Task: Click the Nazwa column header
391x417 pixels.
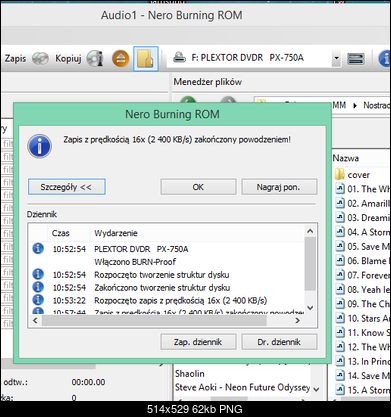Action: 346,158
